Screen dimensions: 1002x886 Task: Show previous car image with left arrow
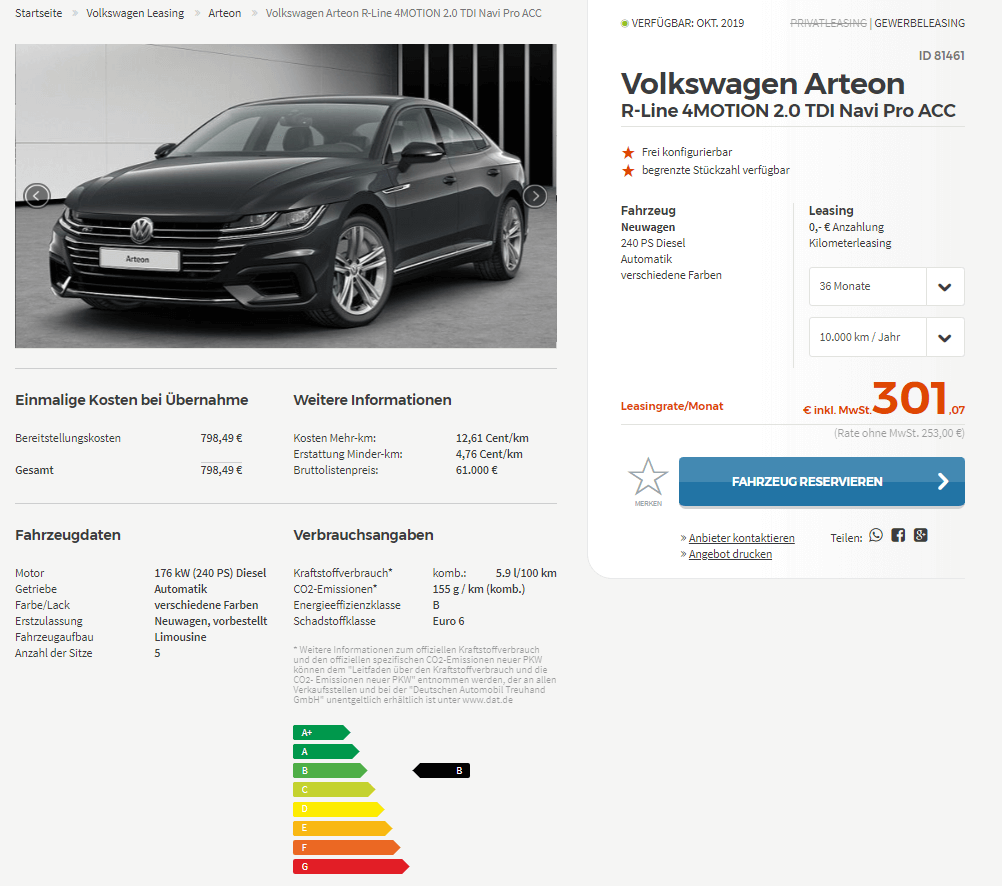(x=36, y=196)
